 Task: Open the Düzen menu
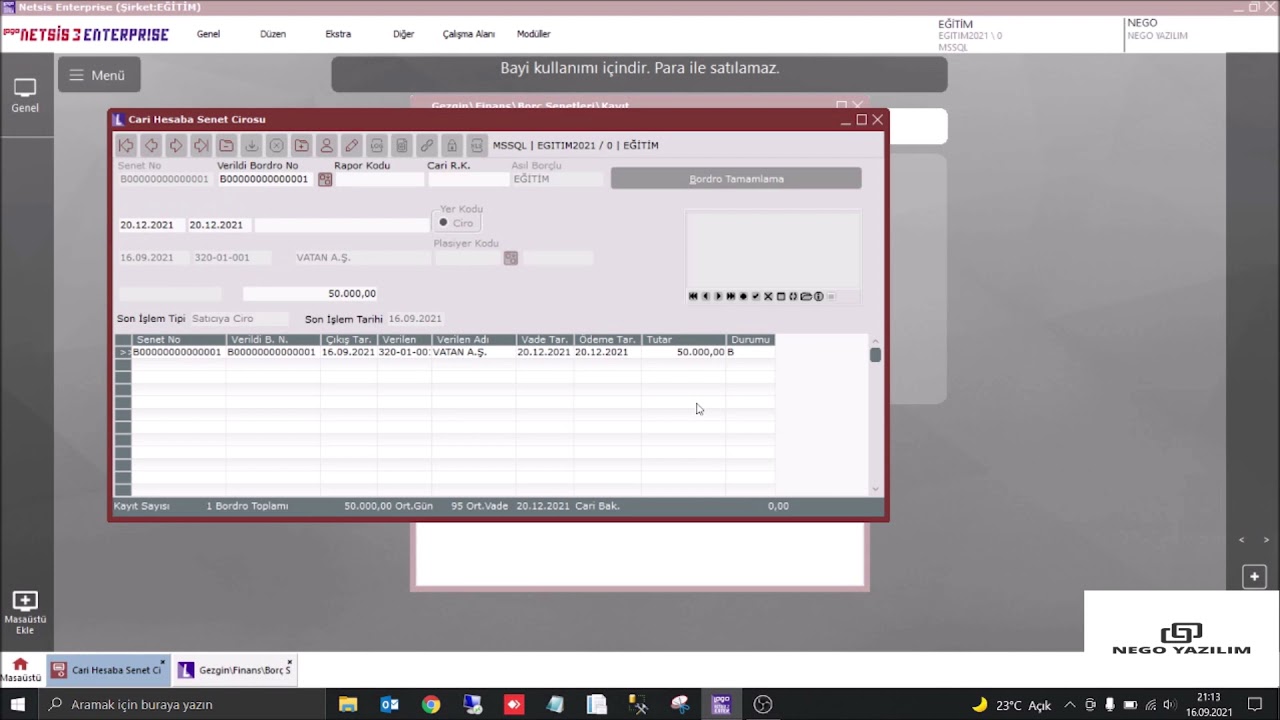click(273, 34)
